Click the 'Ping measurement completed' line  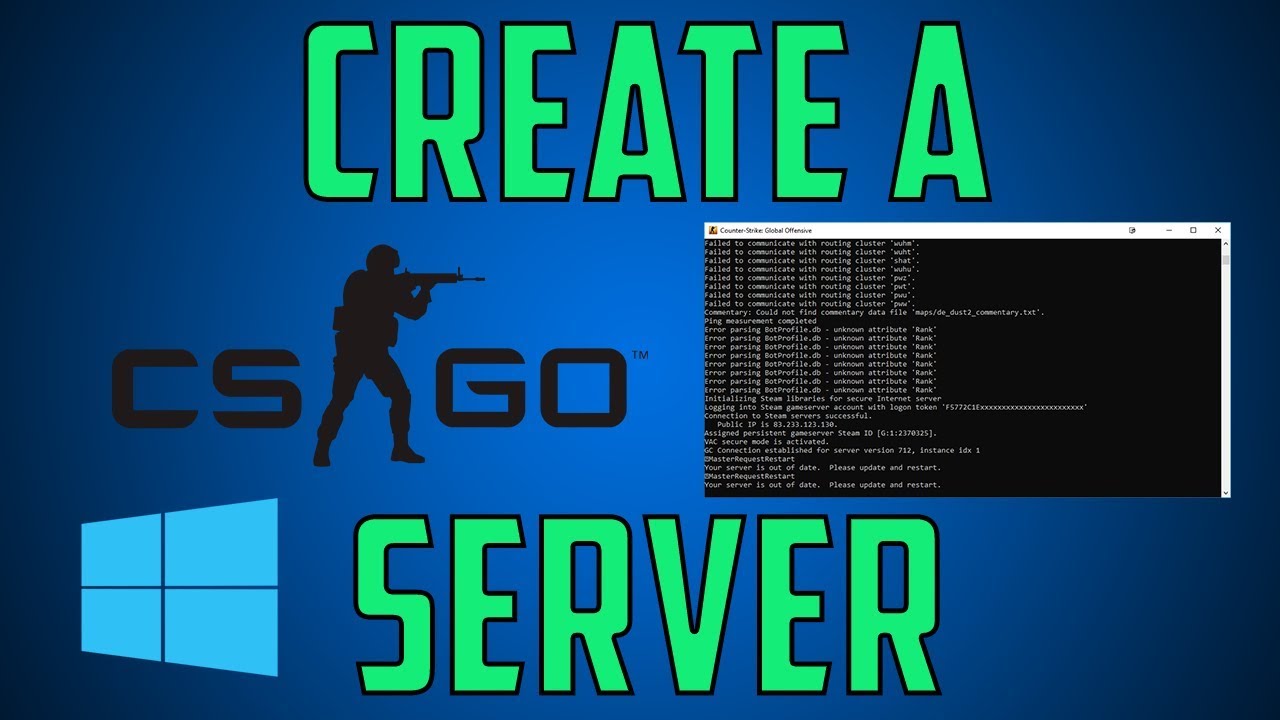click(x=760, y=321)
